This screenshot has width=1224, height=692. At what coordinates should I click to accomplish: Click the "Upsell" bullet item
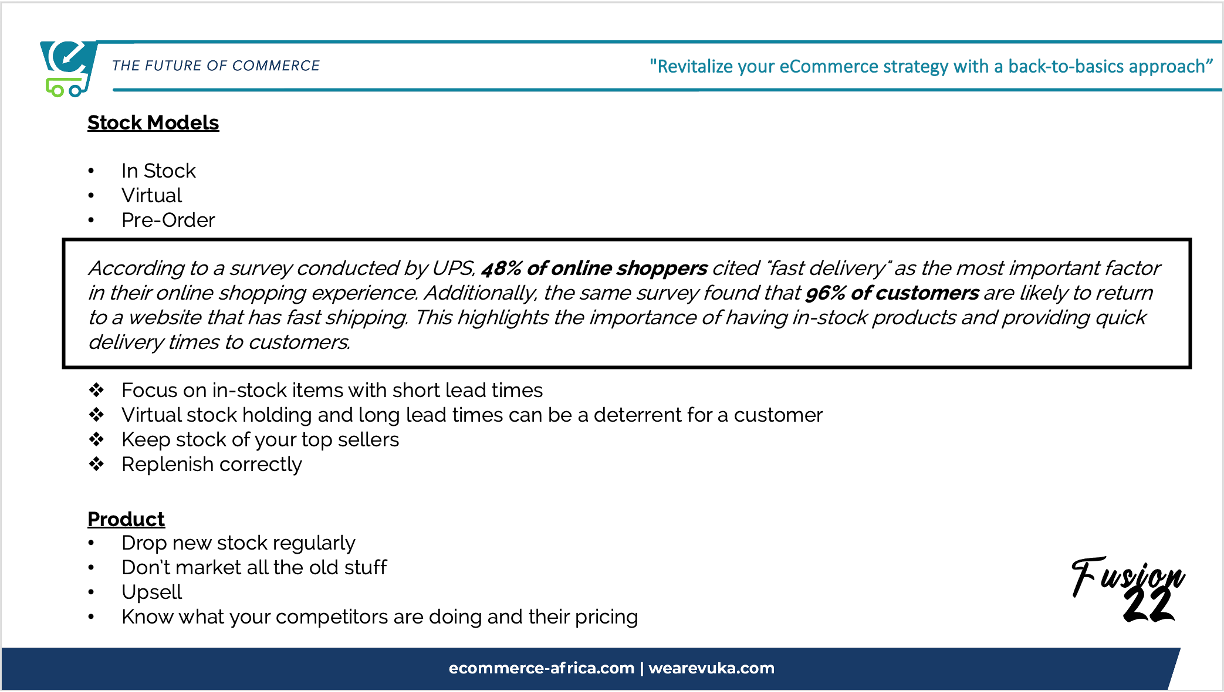(152, 592)
